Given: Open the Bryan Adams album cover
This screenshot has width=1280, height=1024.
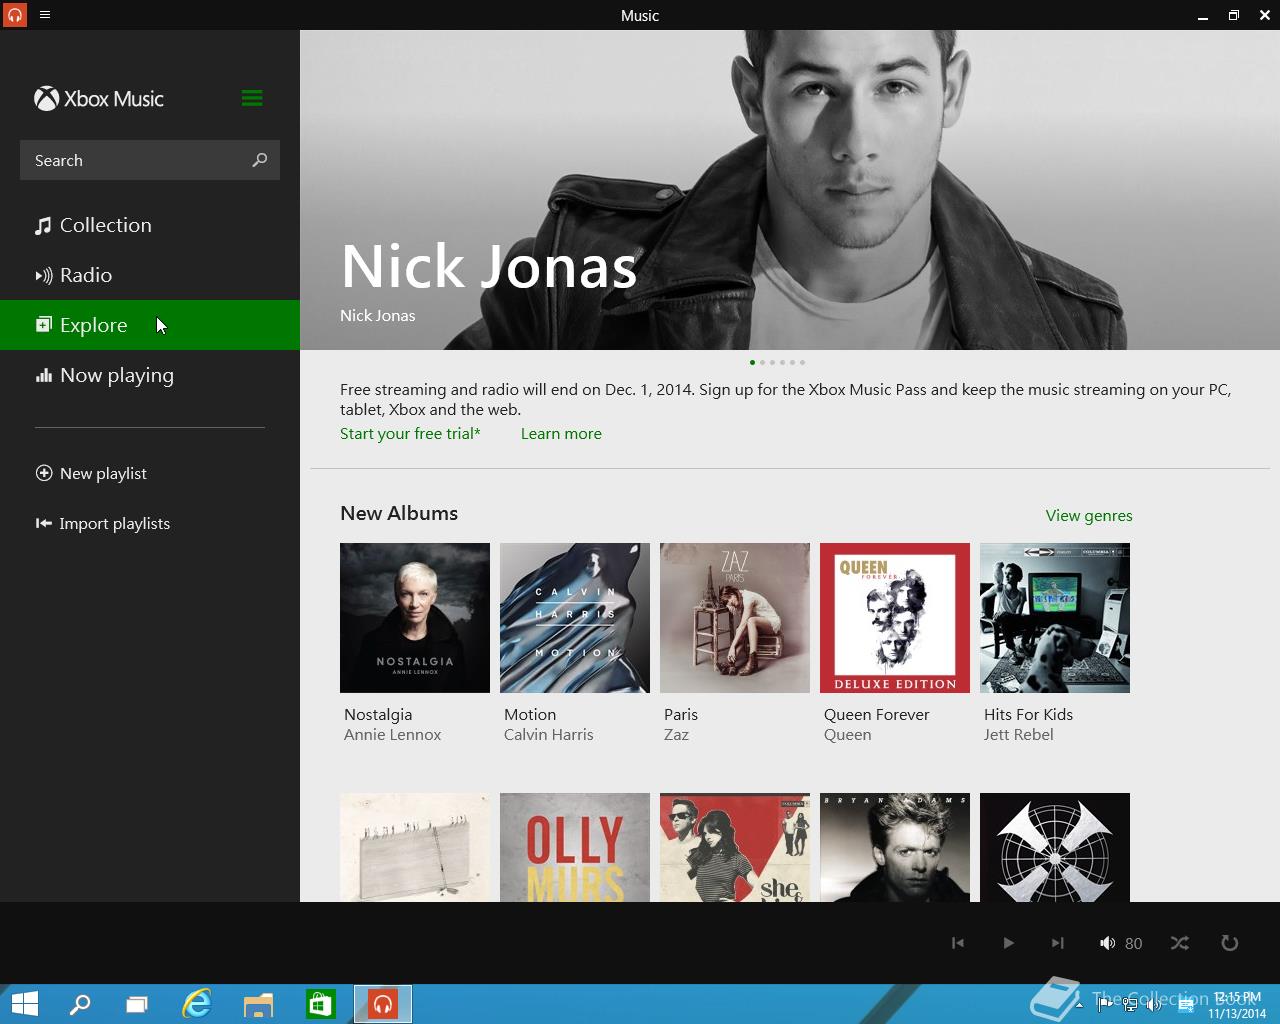Looking at the screenshot, I should click(x=895, y=847).
